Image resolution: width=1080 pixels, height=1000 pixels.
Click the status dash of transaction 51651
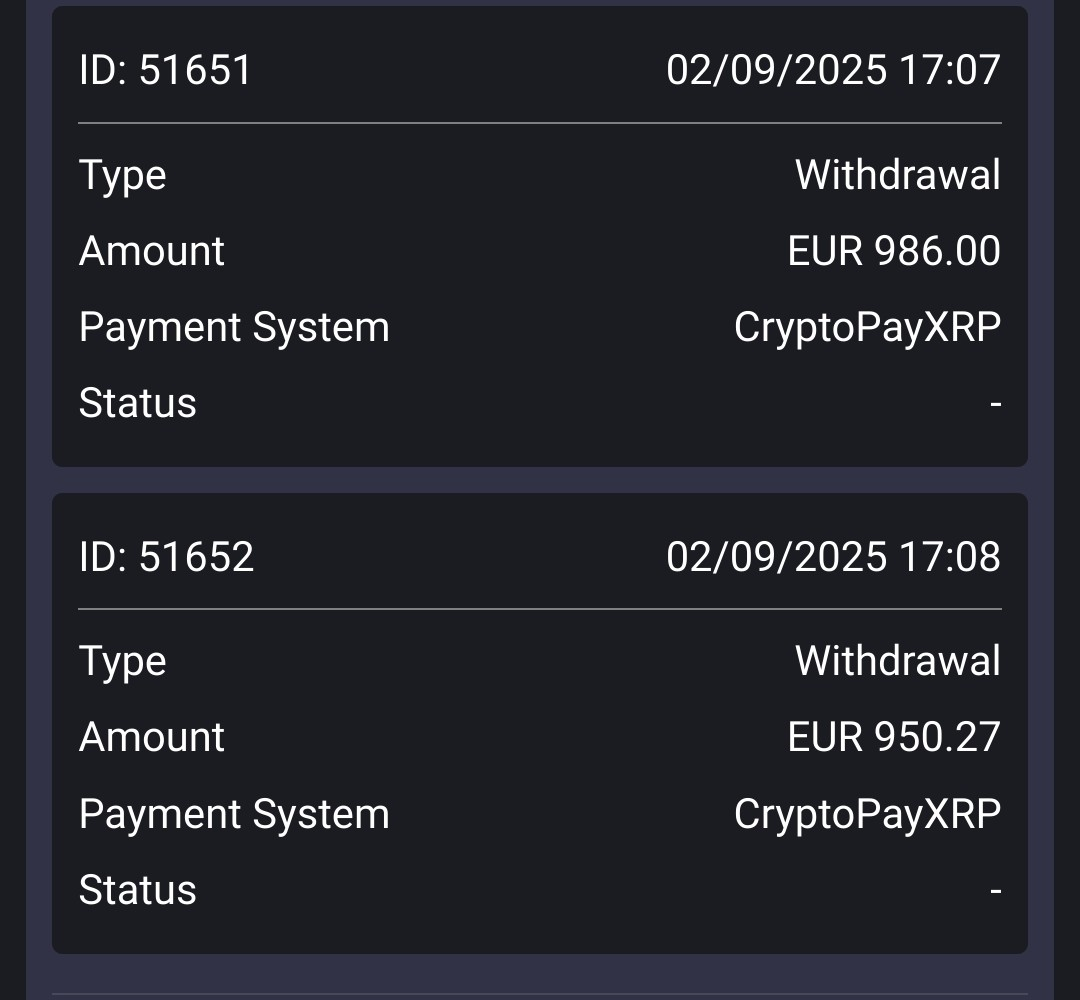point(995,404)
